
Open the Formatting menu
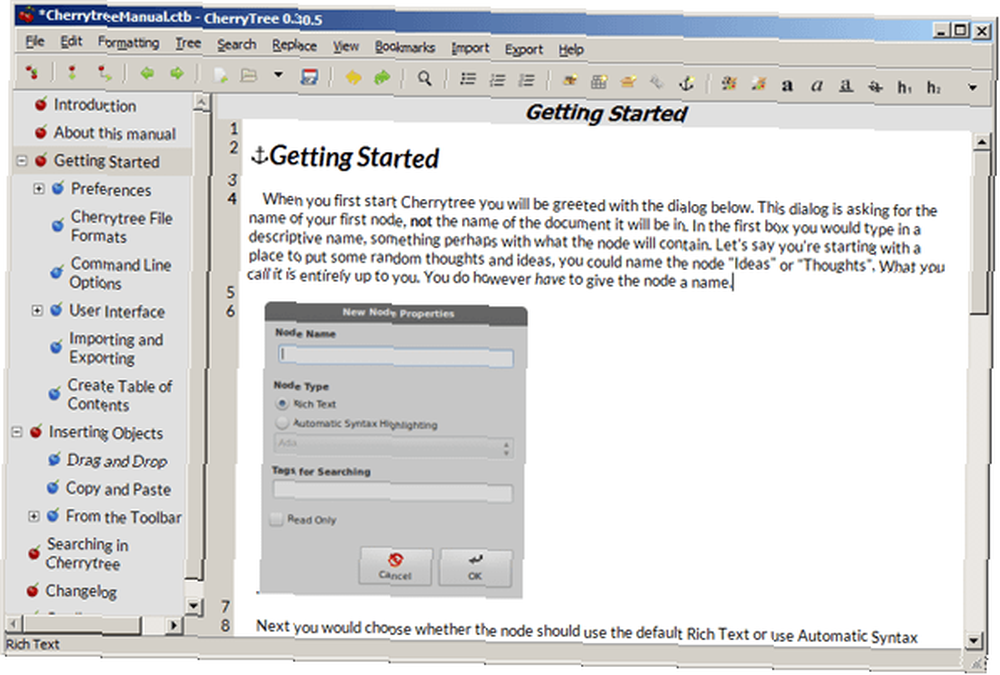click(x=128, y=43)
